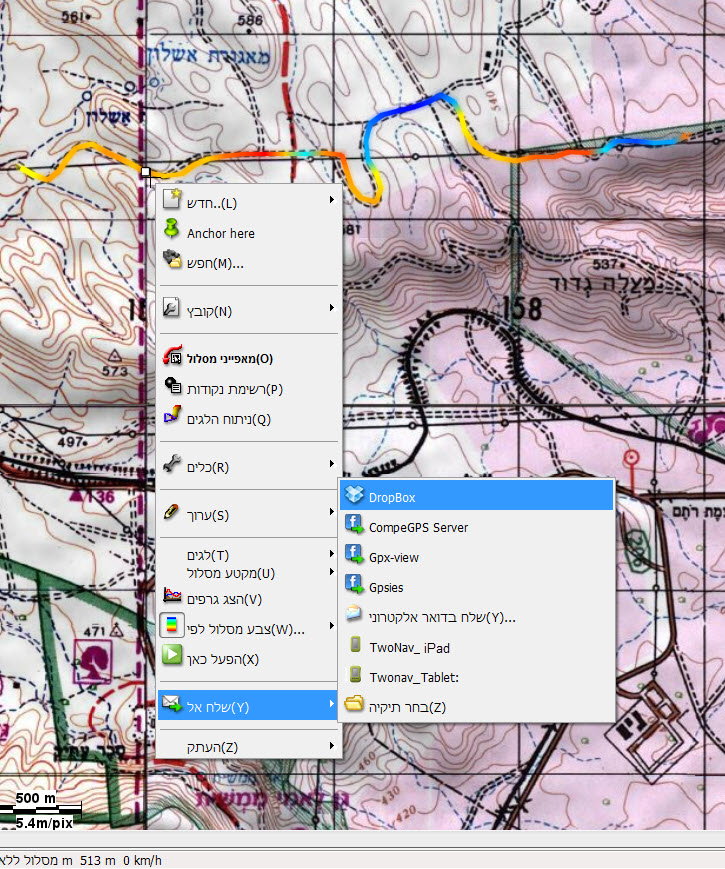The width and height of the screenshot is (725, 869).
Task: Click the Twonav_Tablet device icon
Action: coord(353,677)
